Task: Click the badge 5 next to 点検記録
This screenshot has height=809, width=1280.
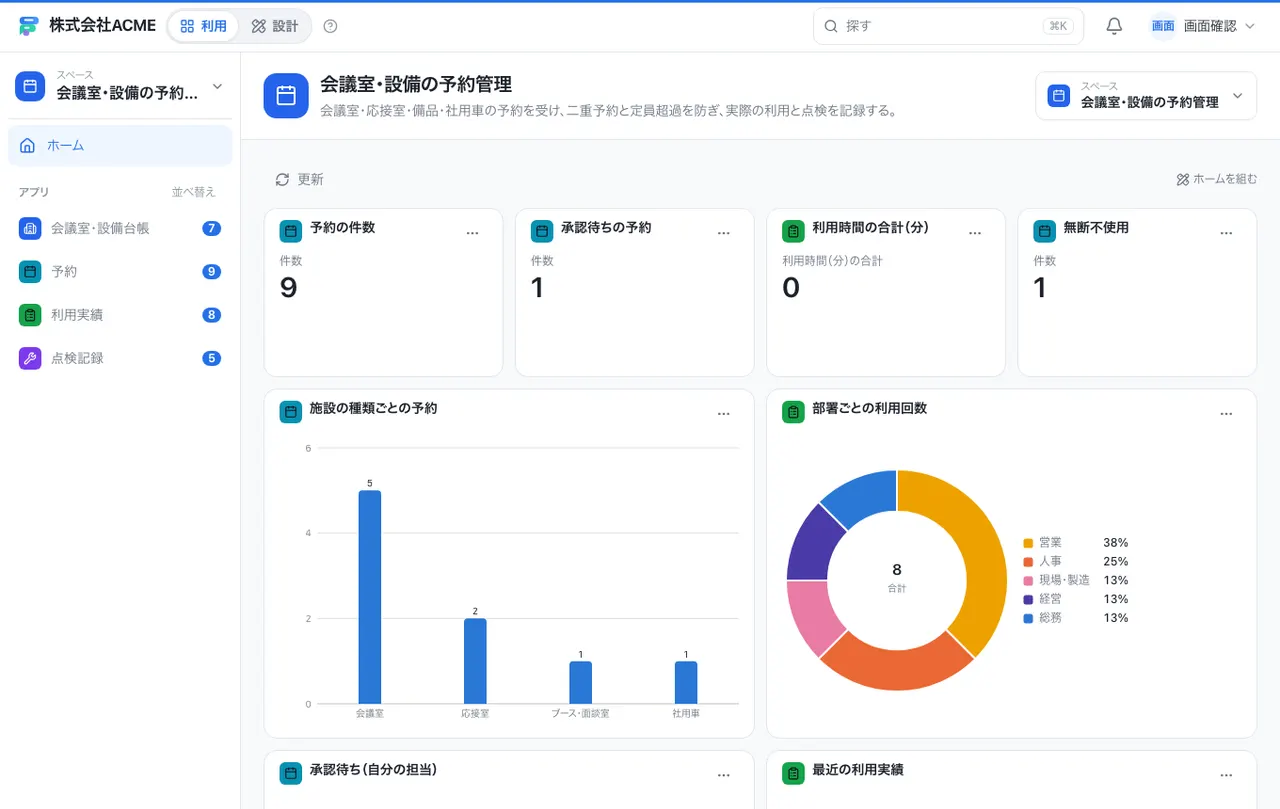Action: 211,358
